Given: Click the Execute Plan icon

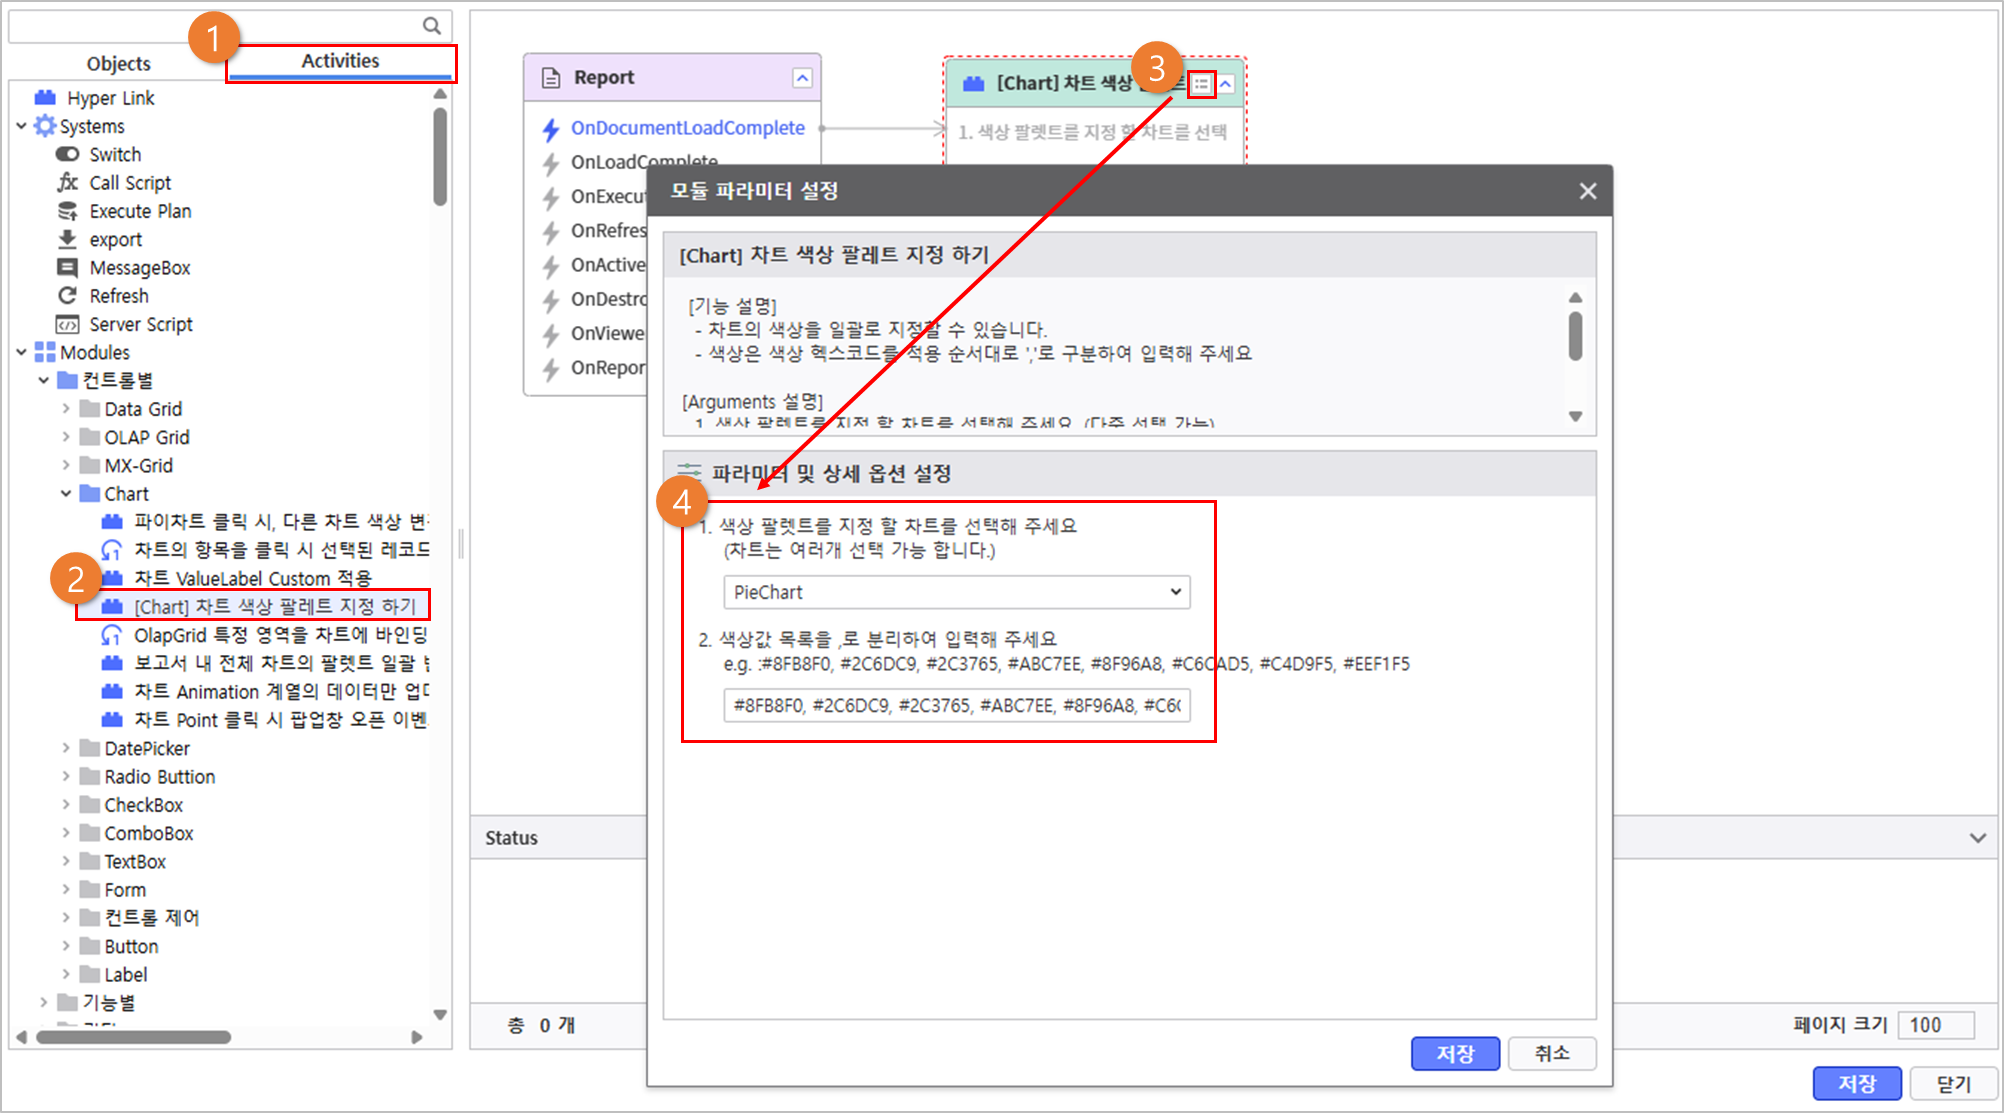Looking at the screenshot, I should [x=67, y=211].
